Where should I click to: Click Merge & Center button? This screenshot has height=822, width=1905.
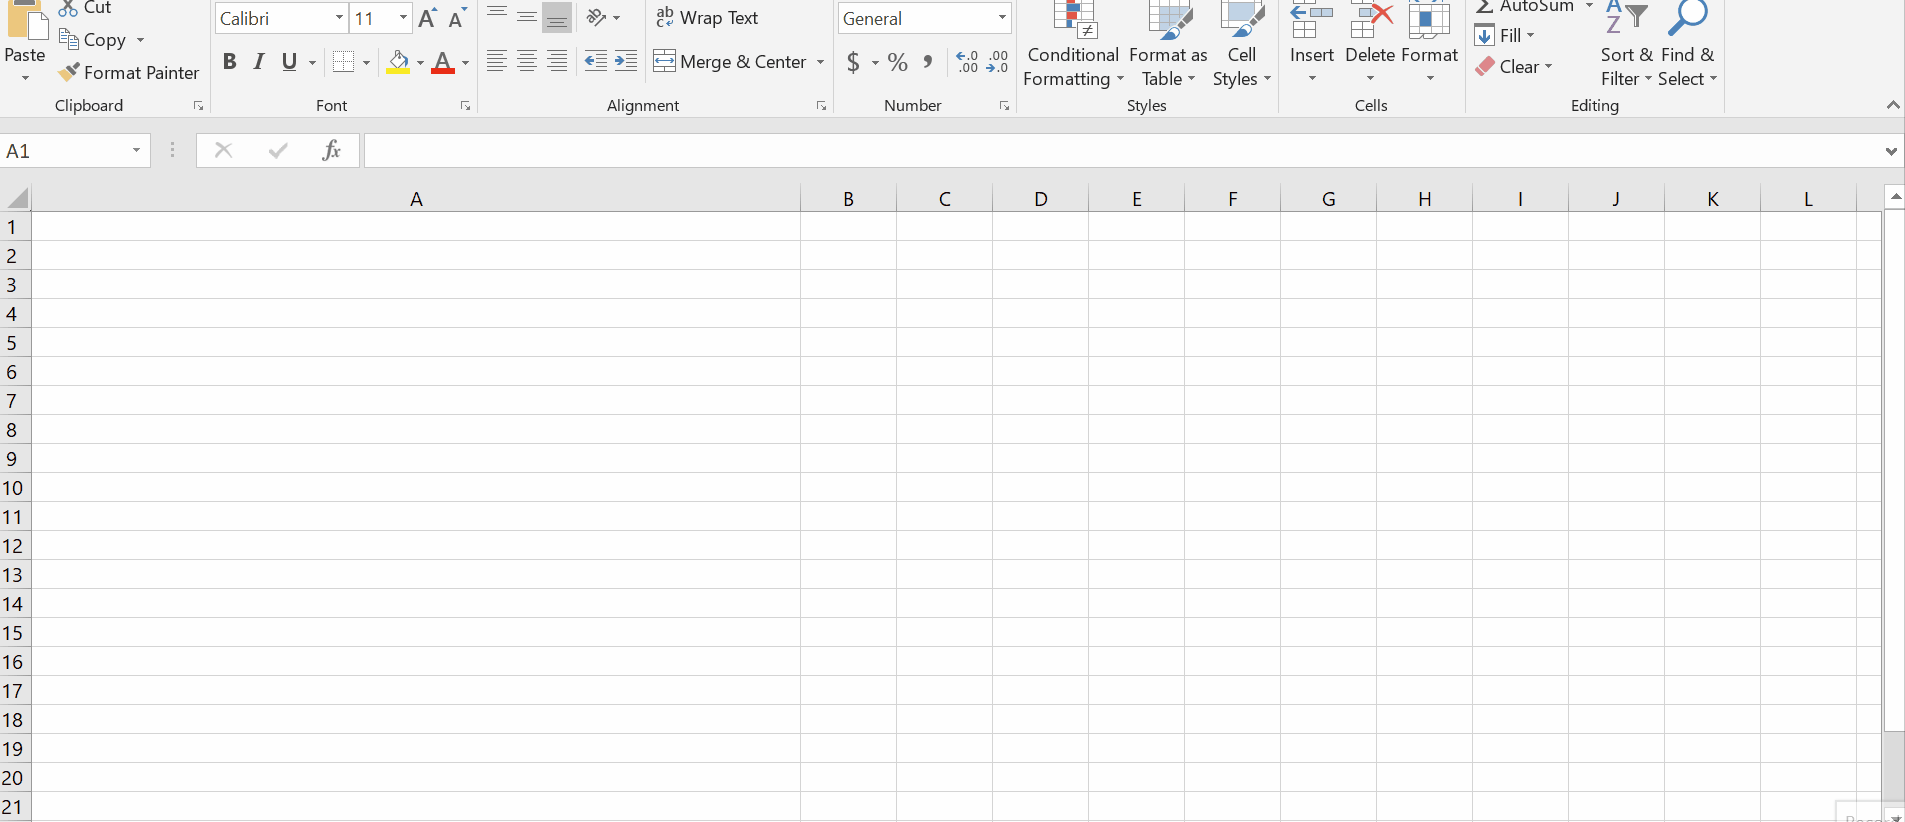[730, 62]
